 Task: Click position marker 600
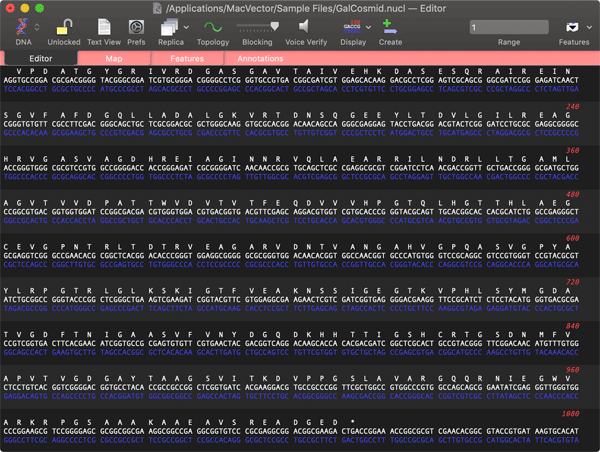click(x=572, y=238)
